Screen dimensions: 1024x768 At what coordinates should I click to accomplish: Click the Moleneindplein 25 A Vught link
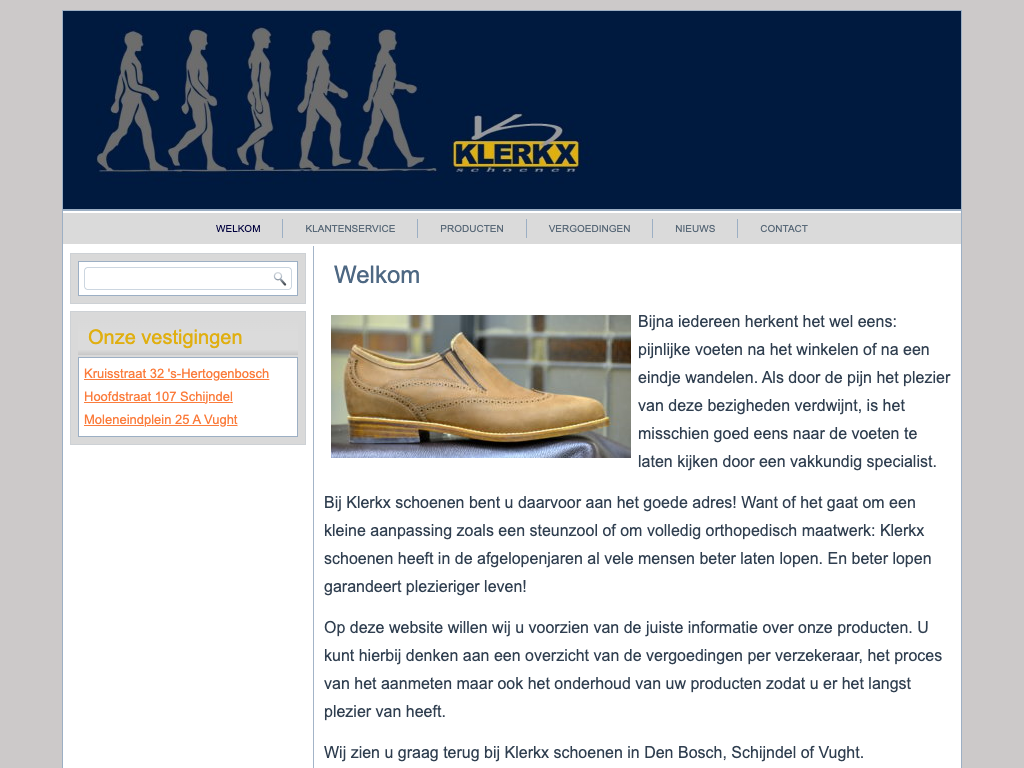click(x=161, y=420)
